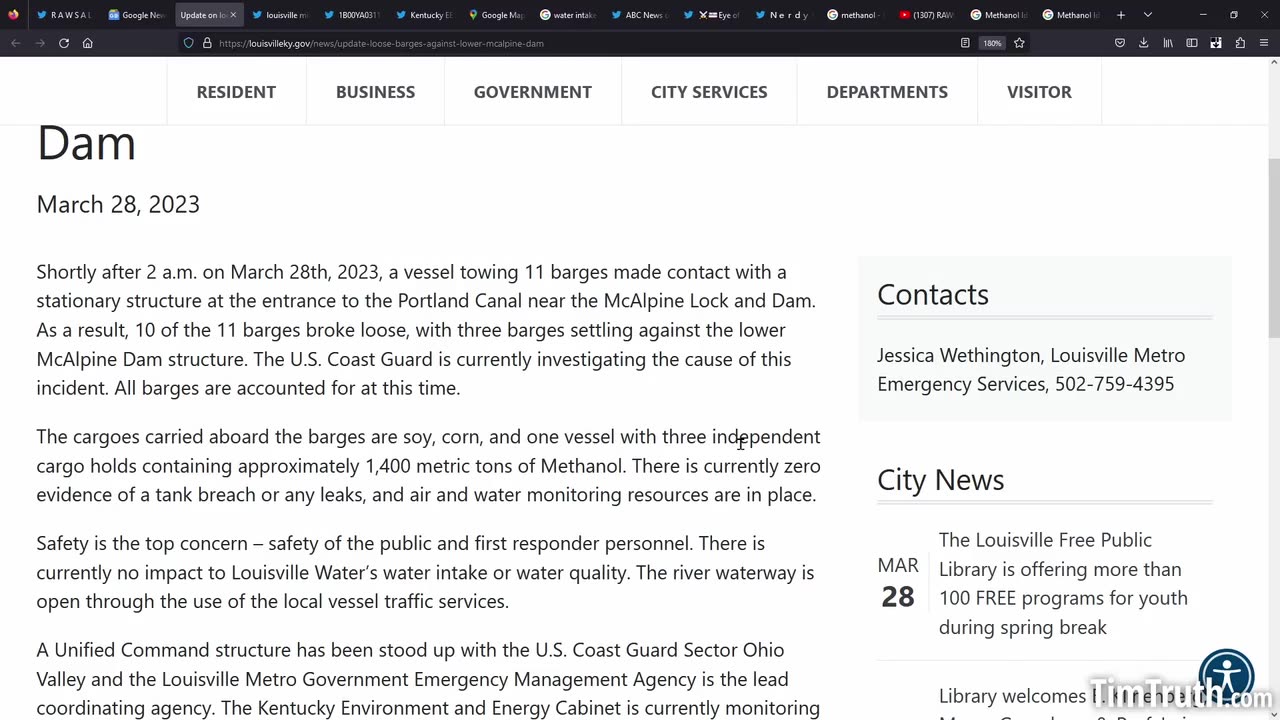Click the forward navigation arrow
This screenshot has height=720, width=1280.
point(40,43)
